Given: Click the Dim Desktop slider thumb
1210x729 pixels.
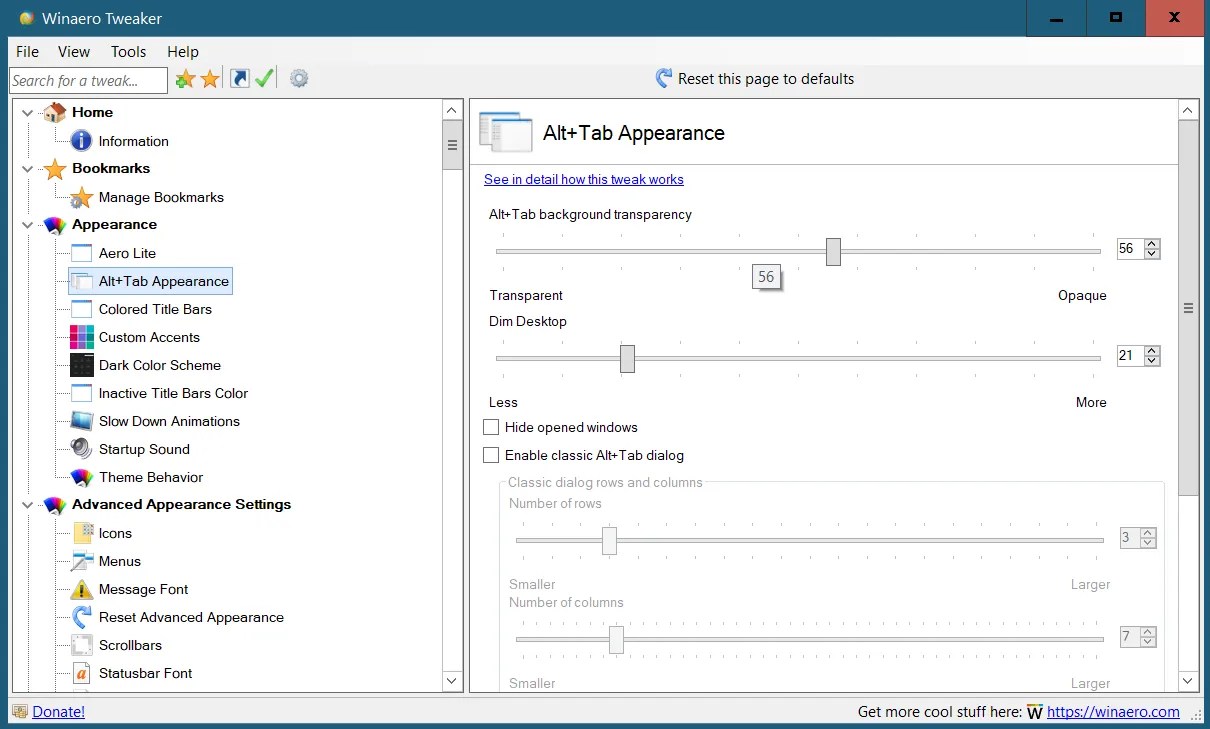Looking at the screenshot, I should (x=627, y=358).
